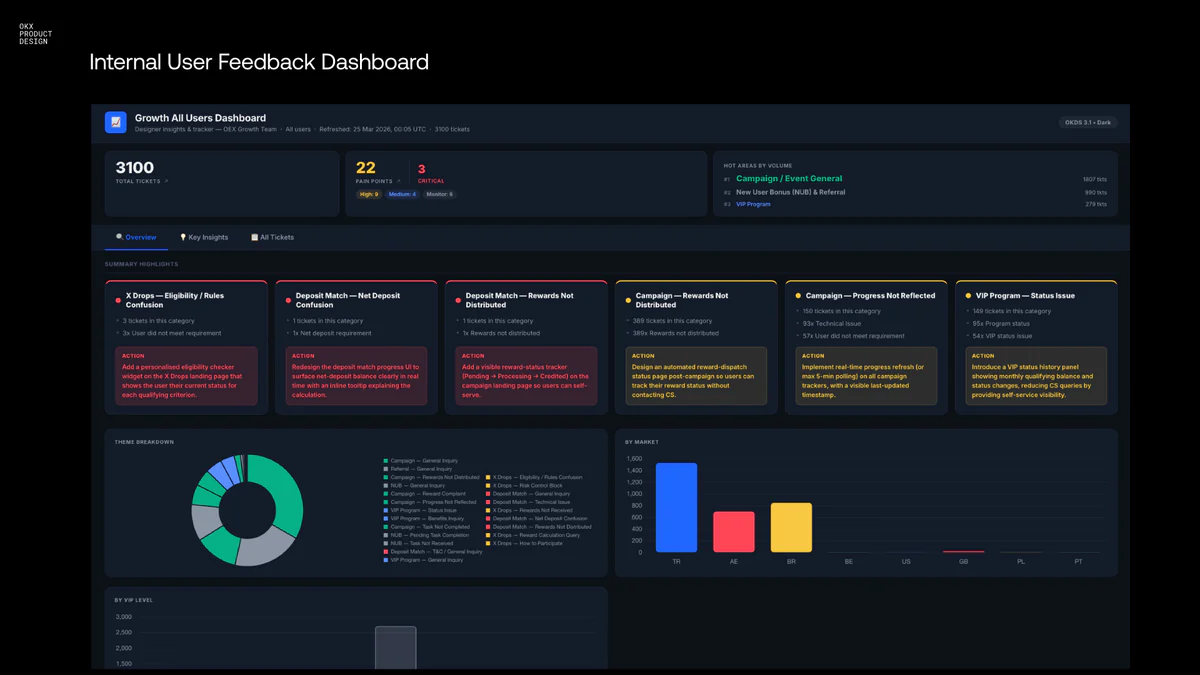Screen dimensions: 1200x675
Task: Click yellow dot on VIP Program Status Issue card
Action: point(968,296)
